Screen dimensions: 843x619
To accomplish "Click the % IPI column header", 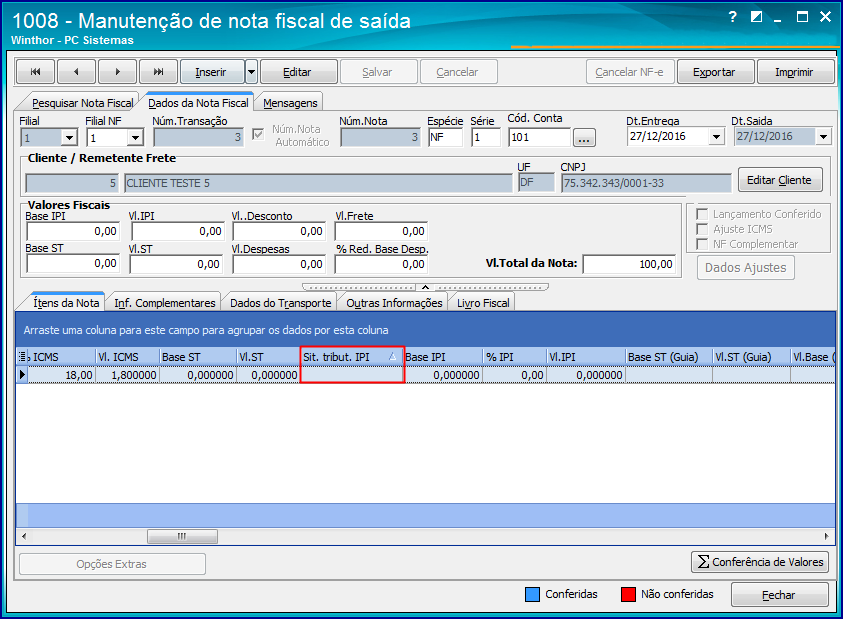I will [x=515, y=357].
